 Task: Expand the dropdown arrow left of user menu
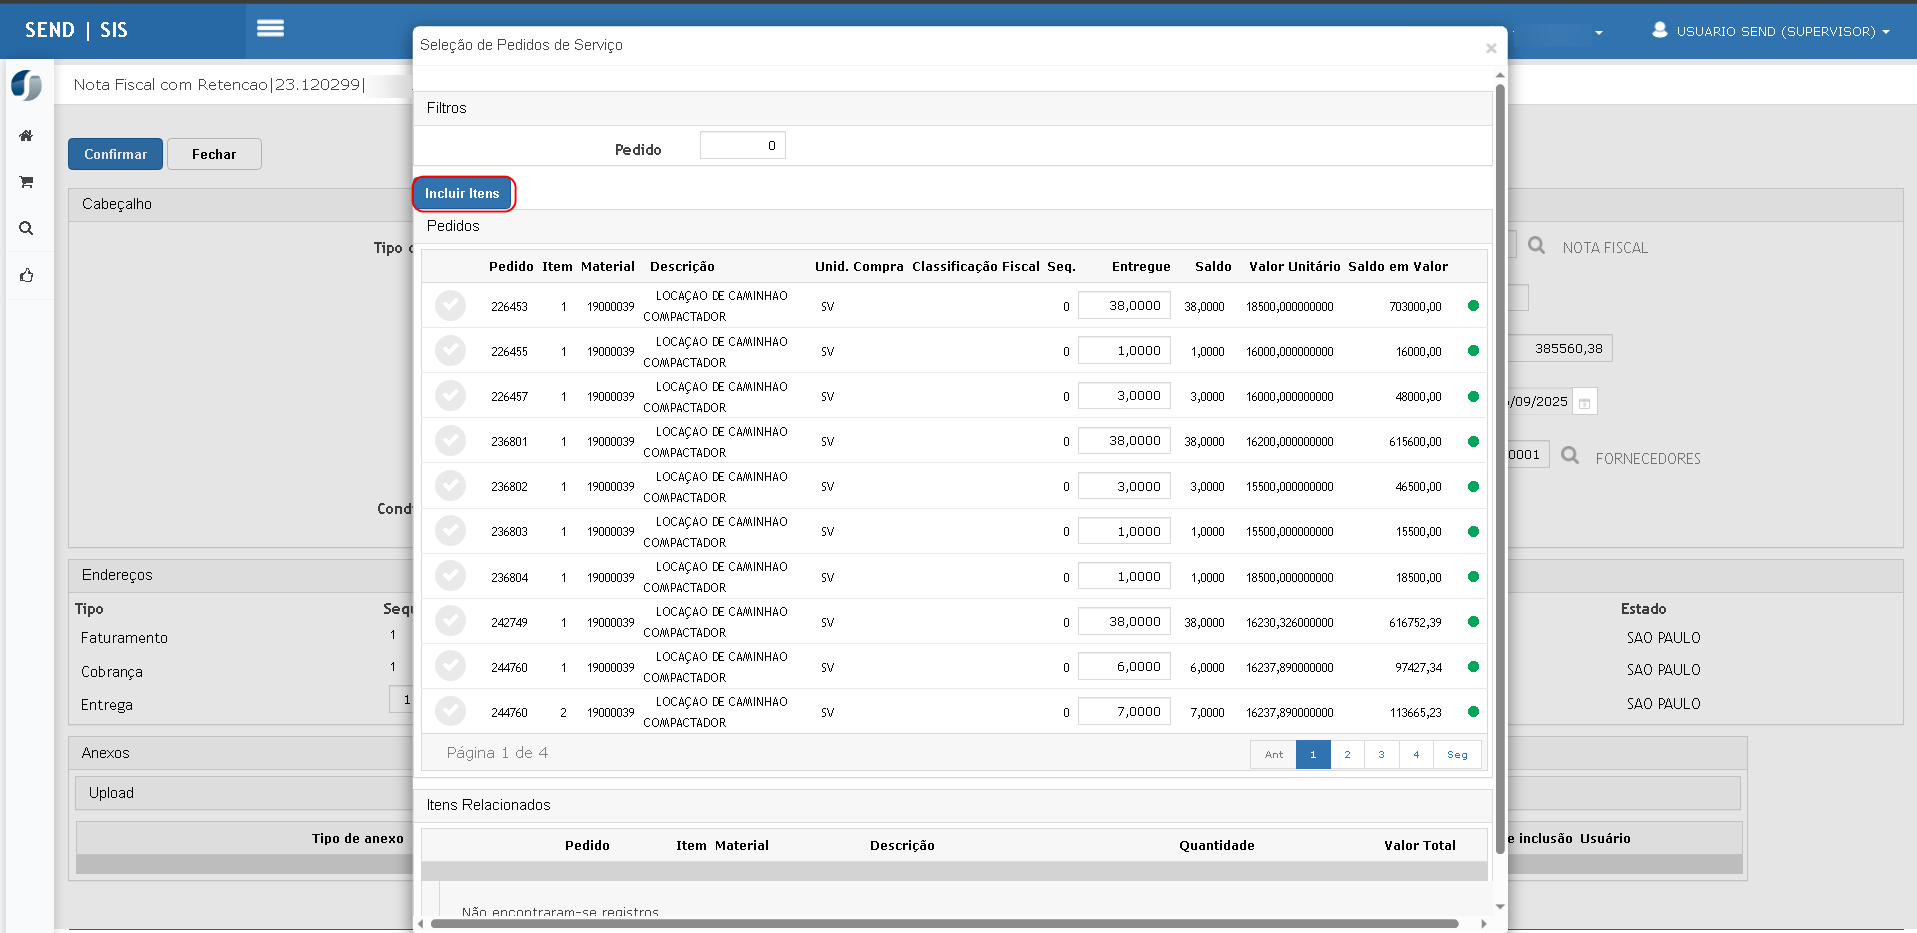click(1598, 33)
